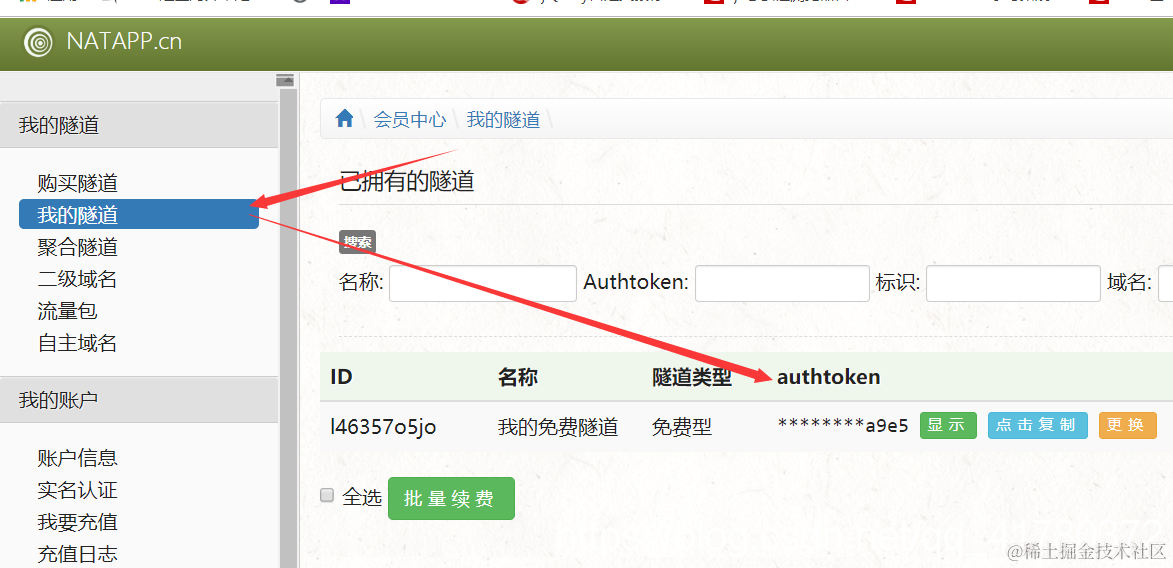The height and width of the screenshot is (568, 1173).
Task: Collapse the 我的隧道 sidebar section header
Action: pos(139,125)
